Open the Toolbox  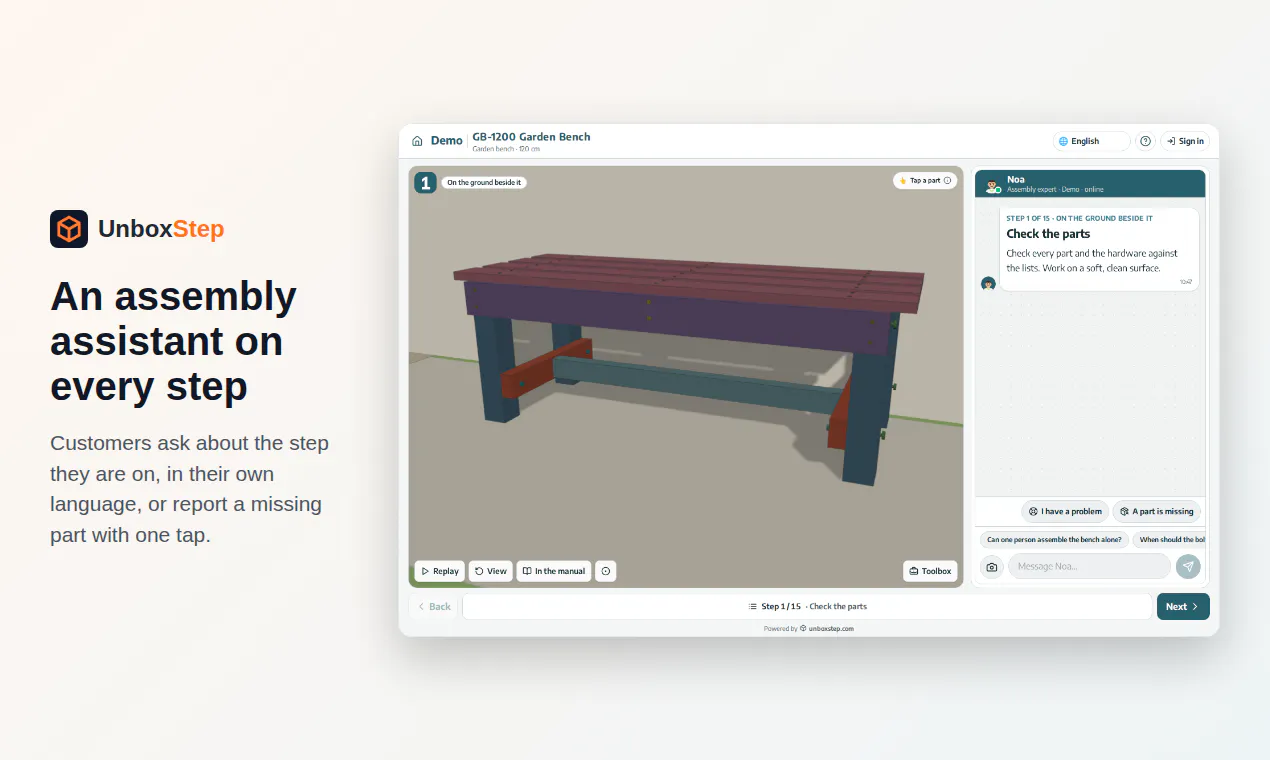930,571
